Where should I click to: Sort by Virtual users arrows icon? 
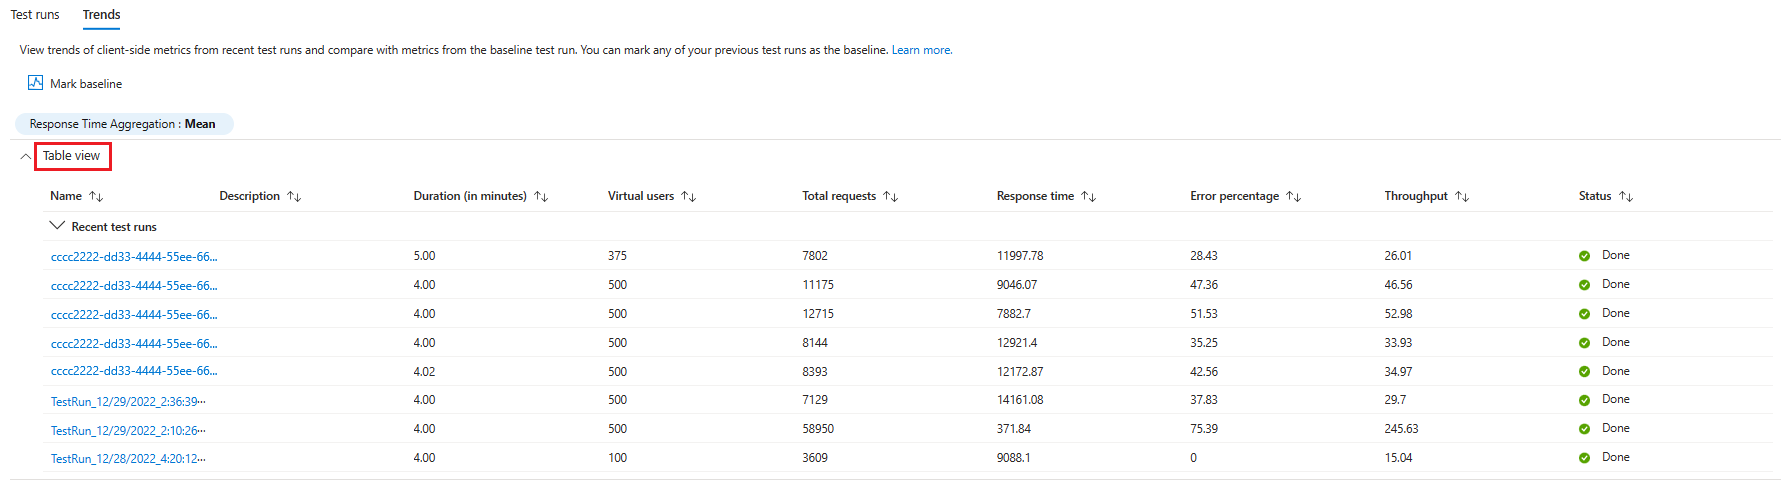click(688, 196)
